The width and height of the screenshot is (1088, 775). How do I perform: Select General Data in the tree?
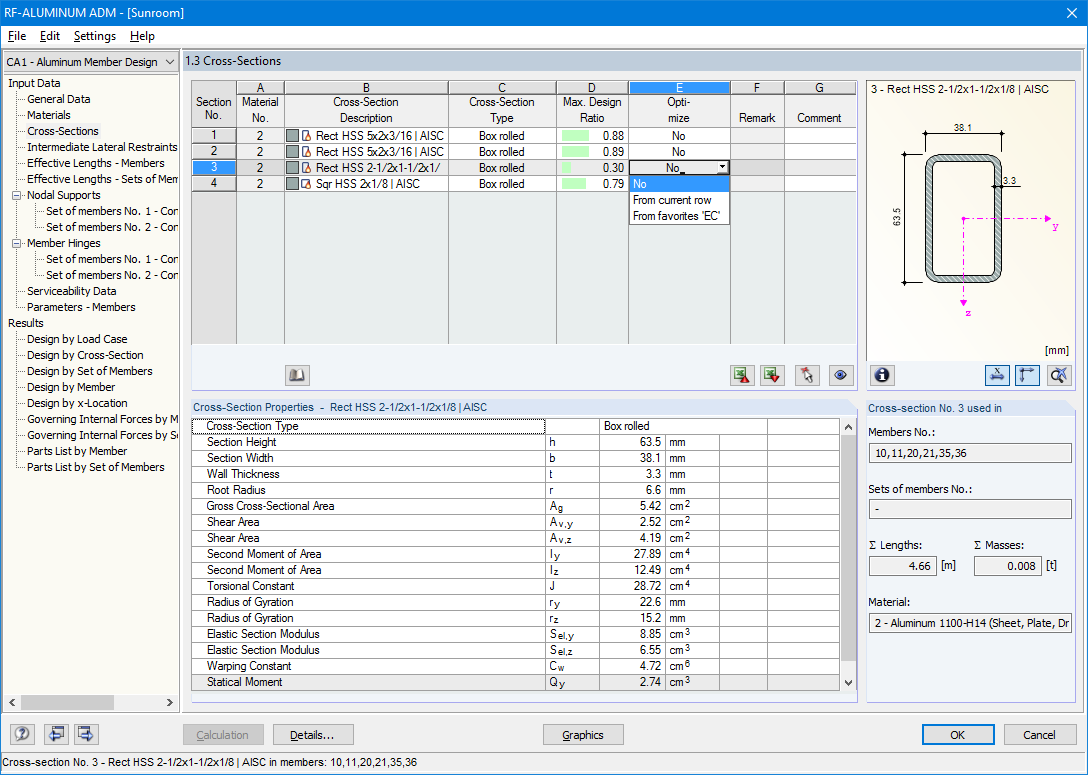(58, 99)
